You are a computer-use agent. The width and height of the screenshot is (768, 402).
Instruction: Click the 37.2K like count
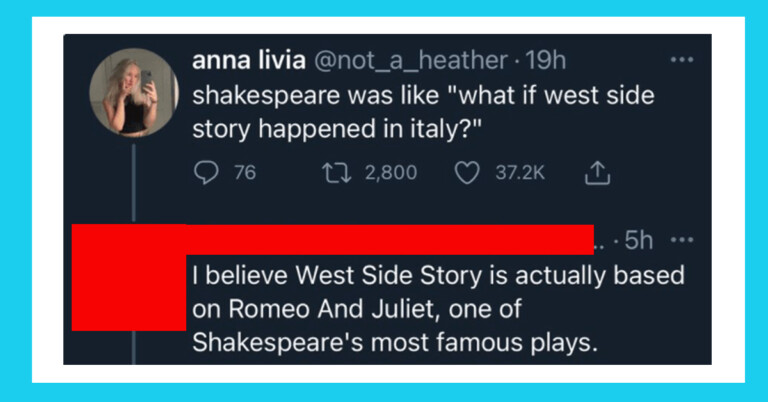[522, 173]
